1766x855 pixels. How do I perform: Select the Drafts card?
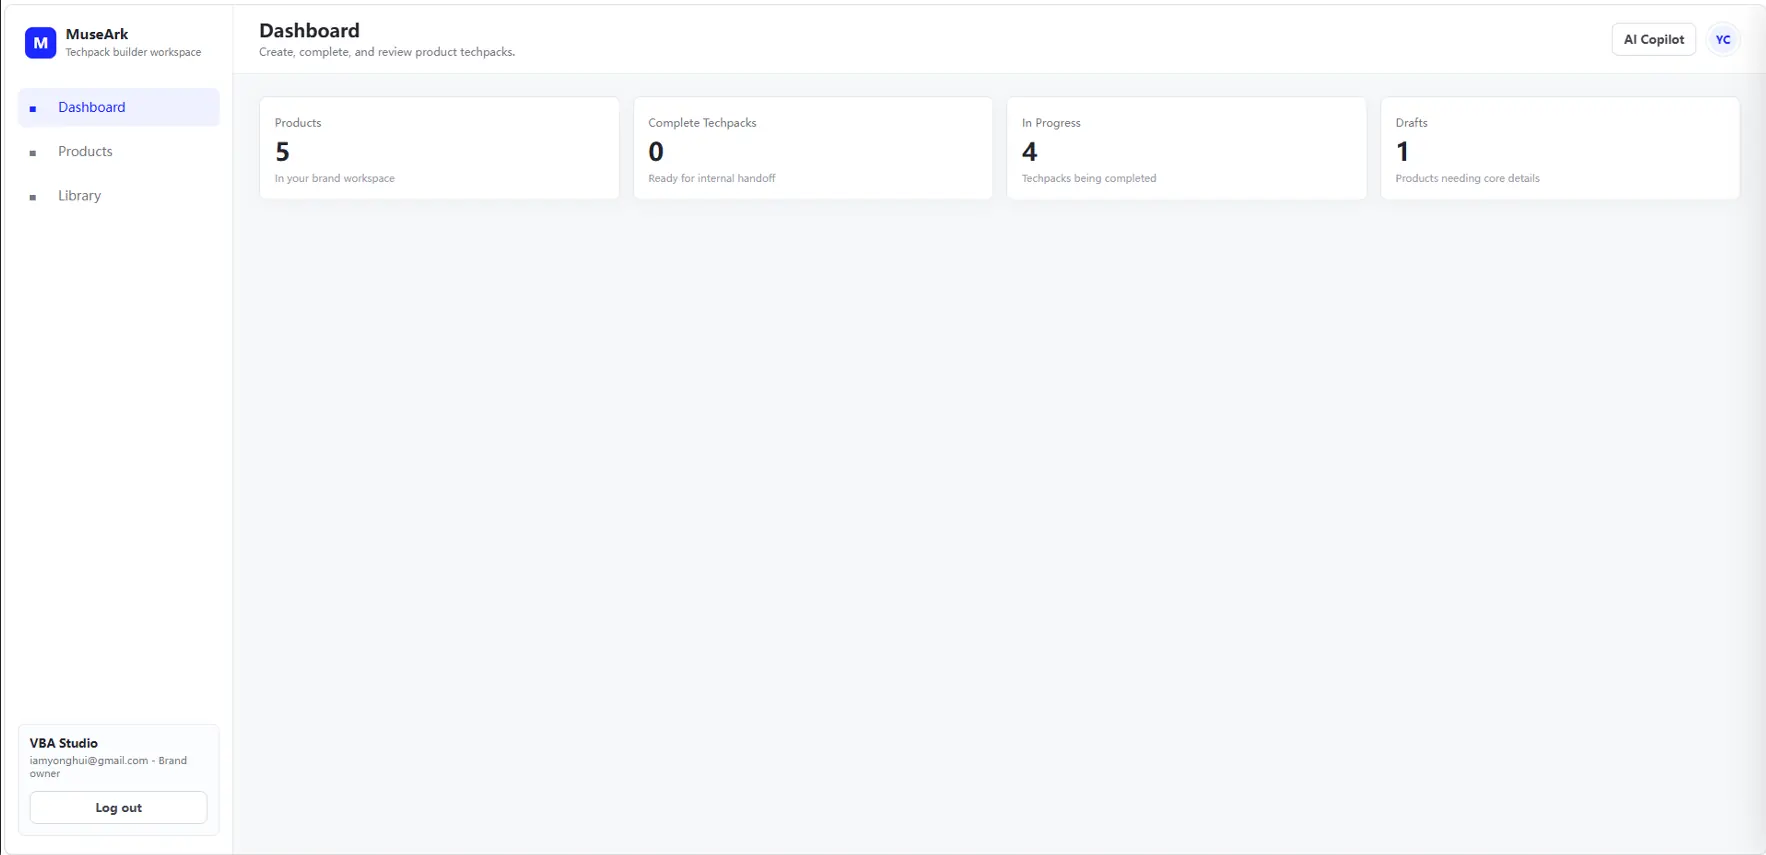click(1560, 148)
